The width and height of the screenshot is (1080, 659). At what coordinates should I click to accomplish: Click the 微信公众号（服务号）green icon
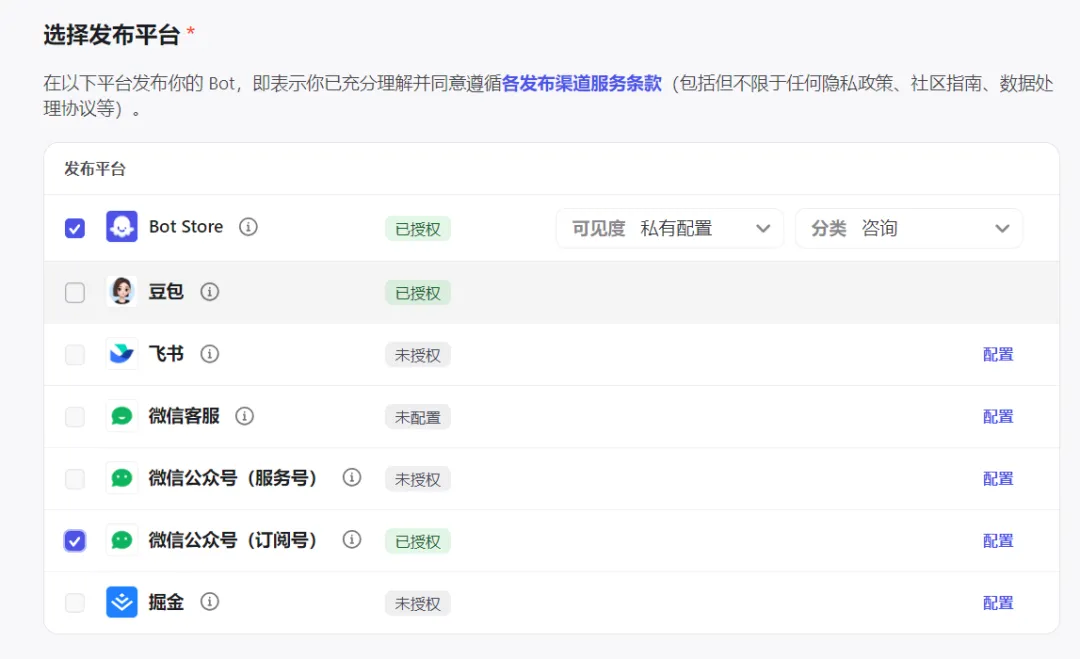(x=122, y=478)
